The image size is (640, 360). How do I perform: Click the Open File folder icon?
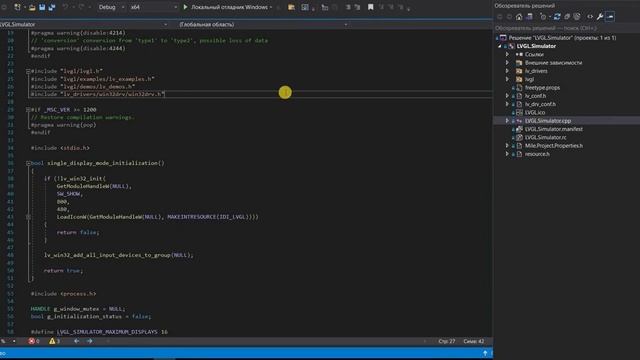32,7
